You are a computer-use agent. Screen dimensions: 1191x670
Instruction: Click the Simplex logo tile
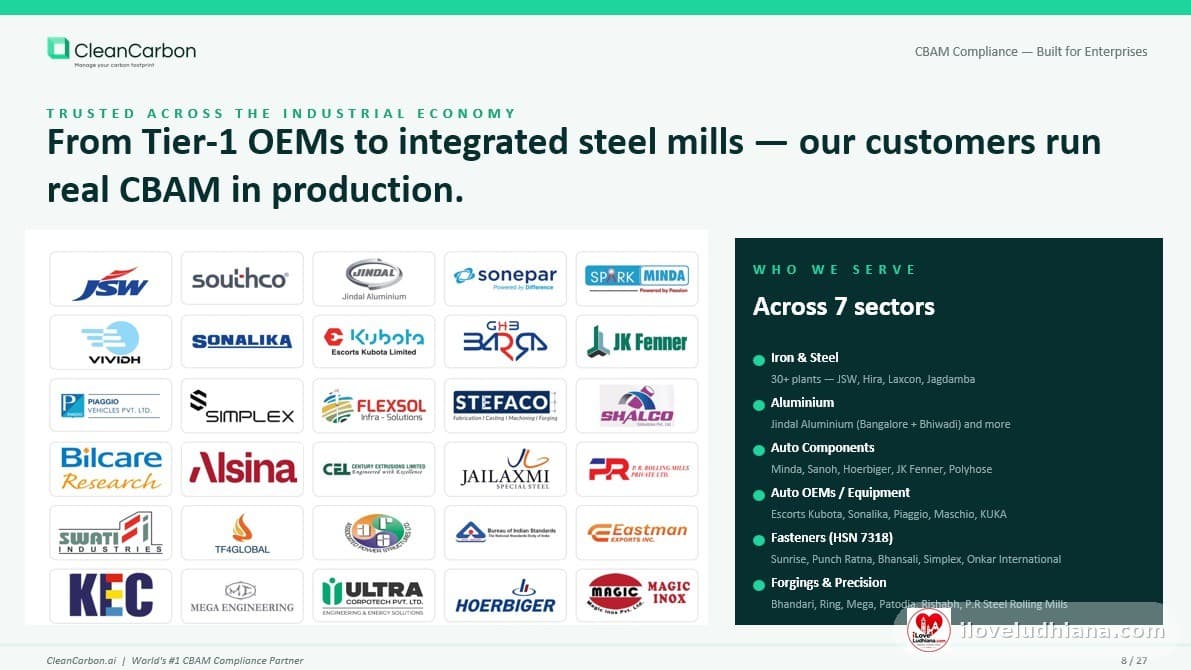point(242,406)
